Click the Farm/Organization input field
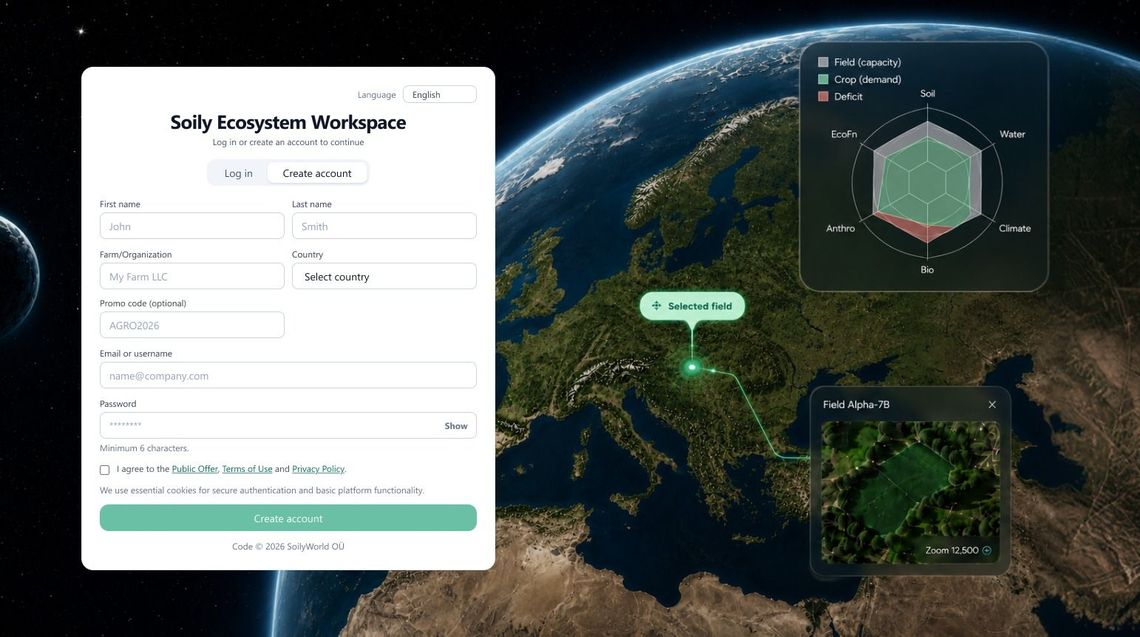Screen dimensions: 1140x637 [x=192, y=276]
